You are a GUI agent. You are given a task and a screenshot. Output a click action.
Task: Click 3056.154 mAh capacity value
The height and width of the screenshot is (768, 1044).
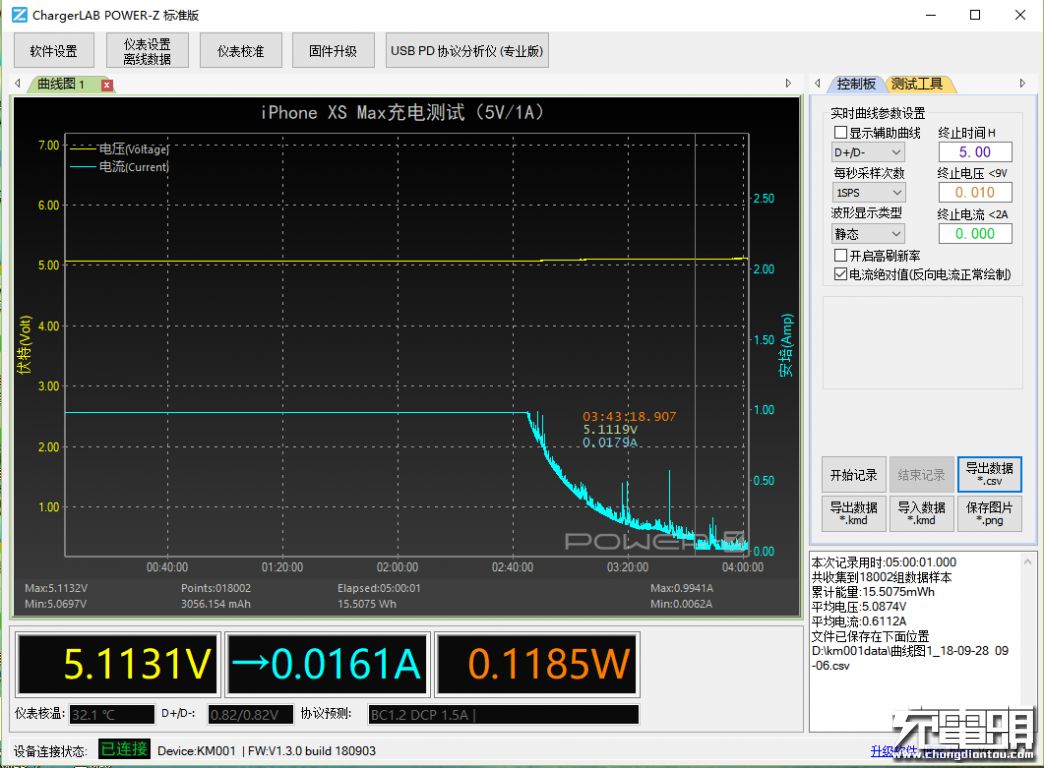pos(216,604)
